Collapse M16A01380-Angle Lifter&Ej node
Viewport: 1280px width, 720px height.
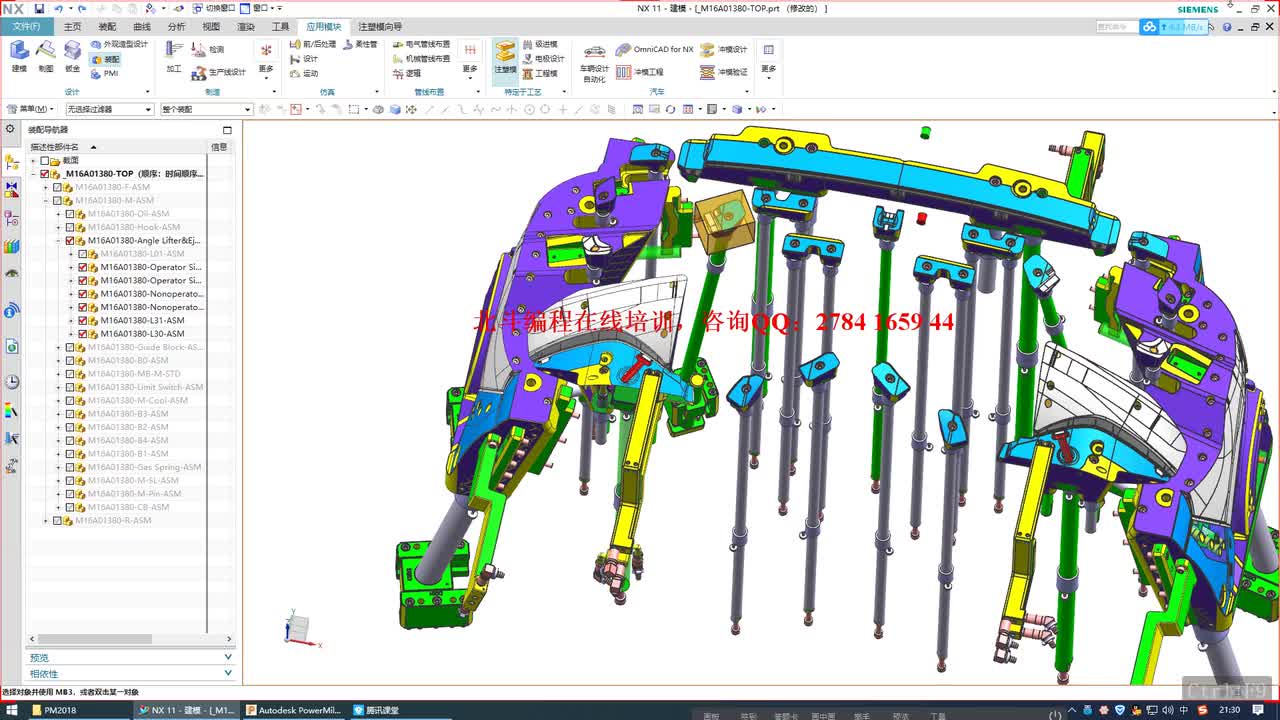tap(59, 241)
